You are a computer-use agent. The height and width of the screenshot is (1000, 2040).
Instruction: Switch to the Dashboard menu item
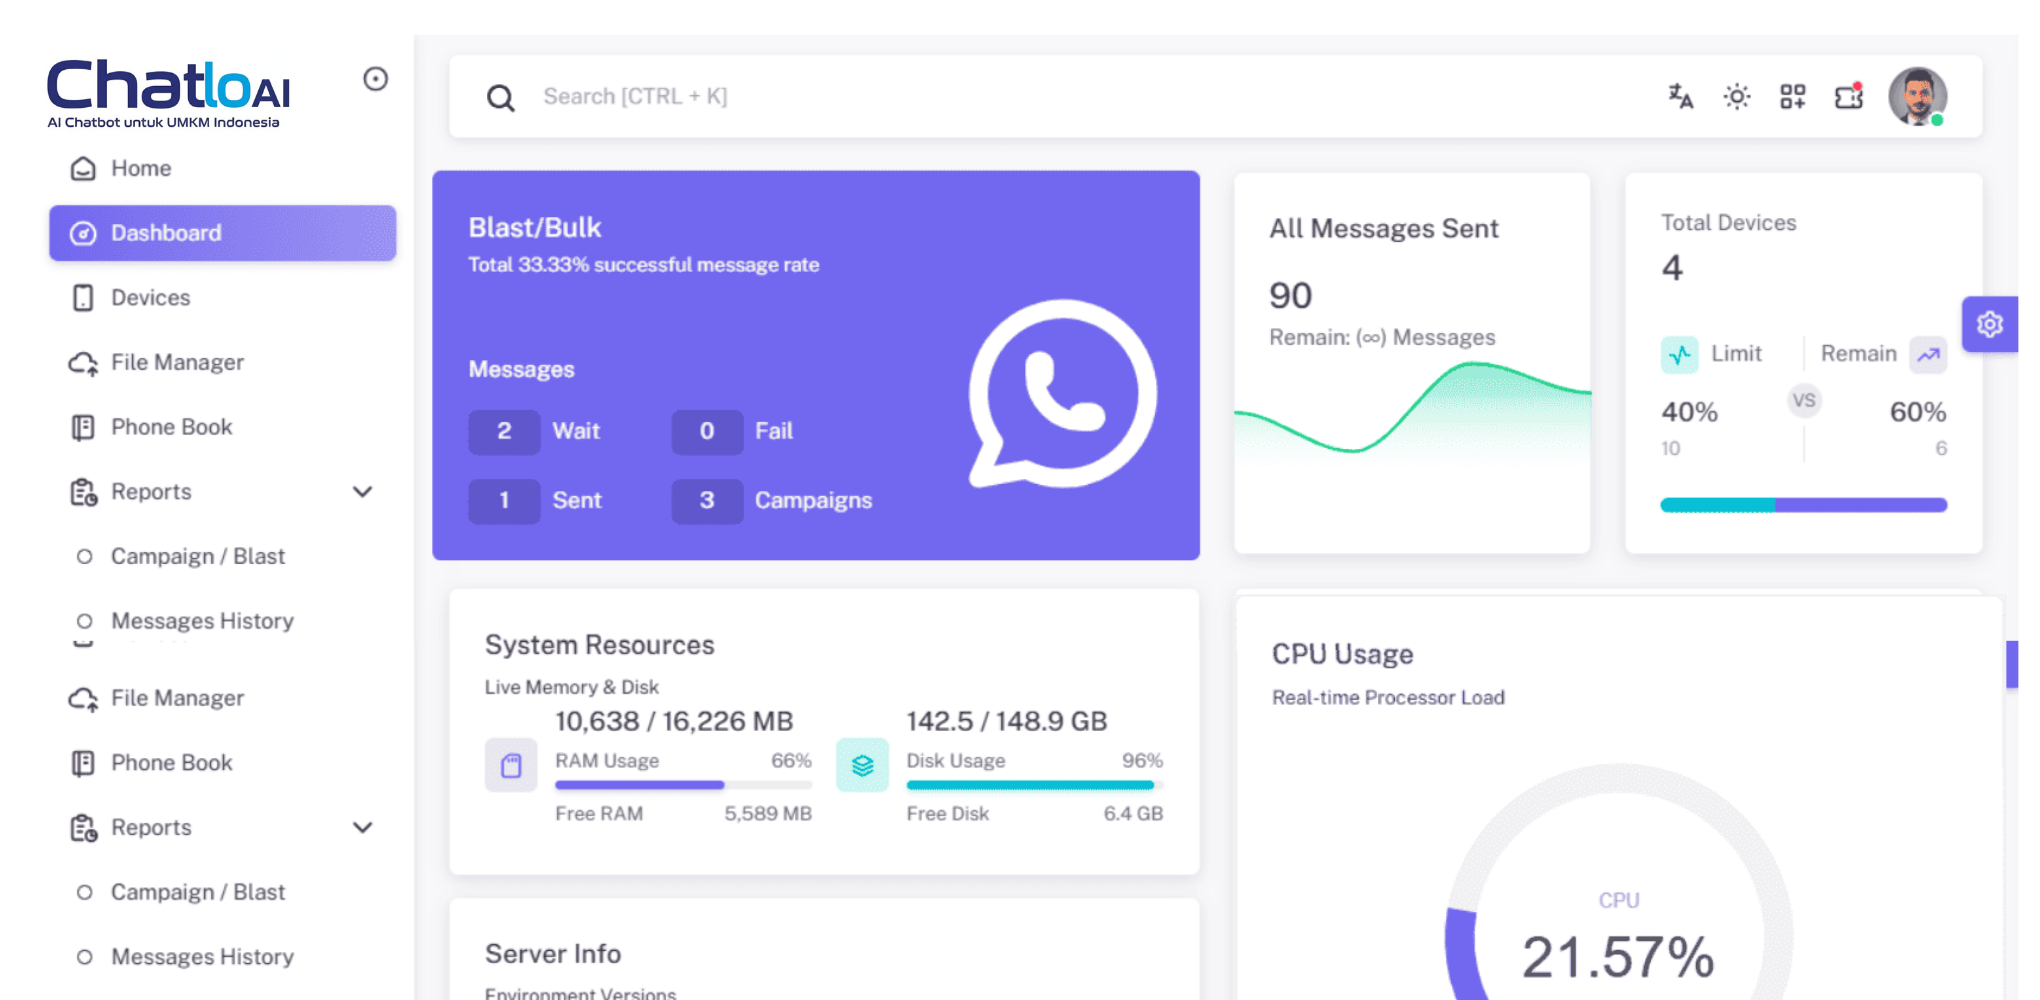click(165, 233)
